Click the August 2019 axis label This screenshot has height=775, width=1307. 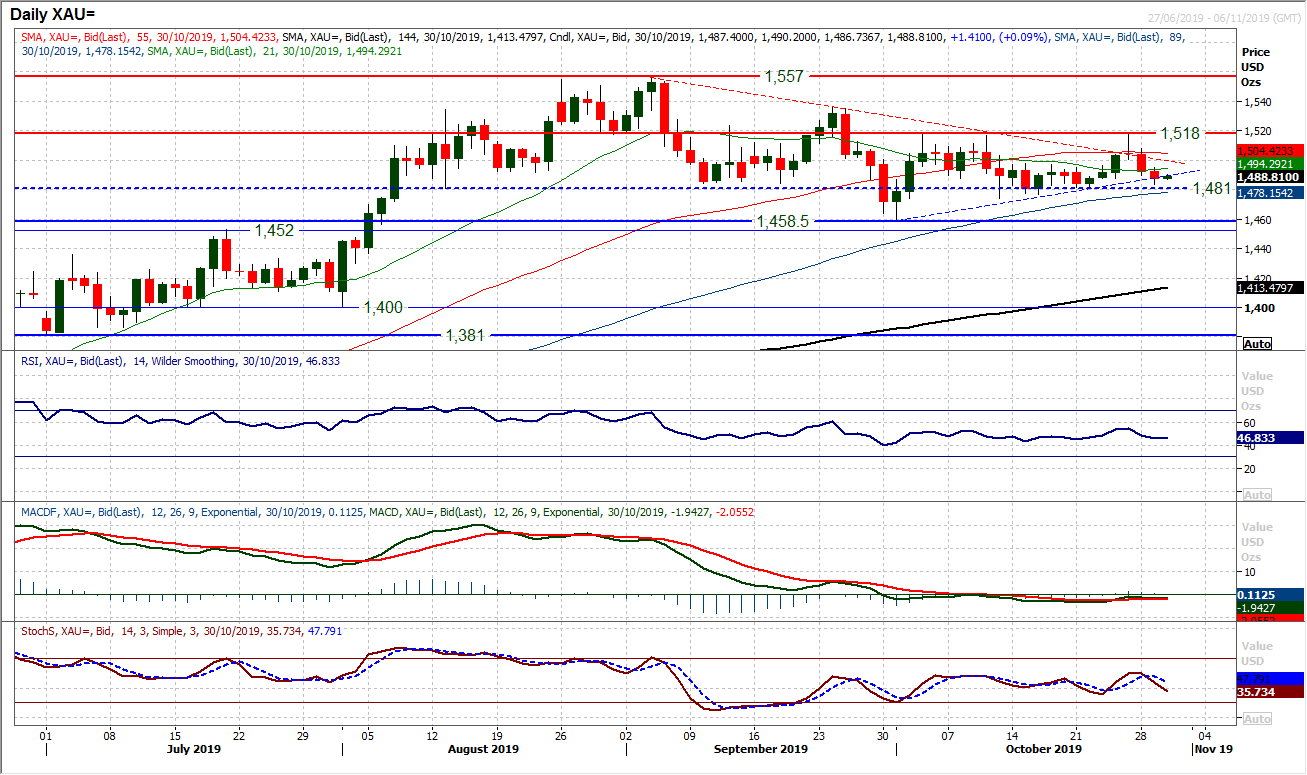coord(482,748)
